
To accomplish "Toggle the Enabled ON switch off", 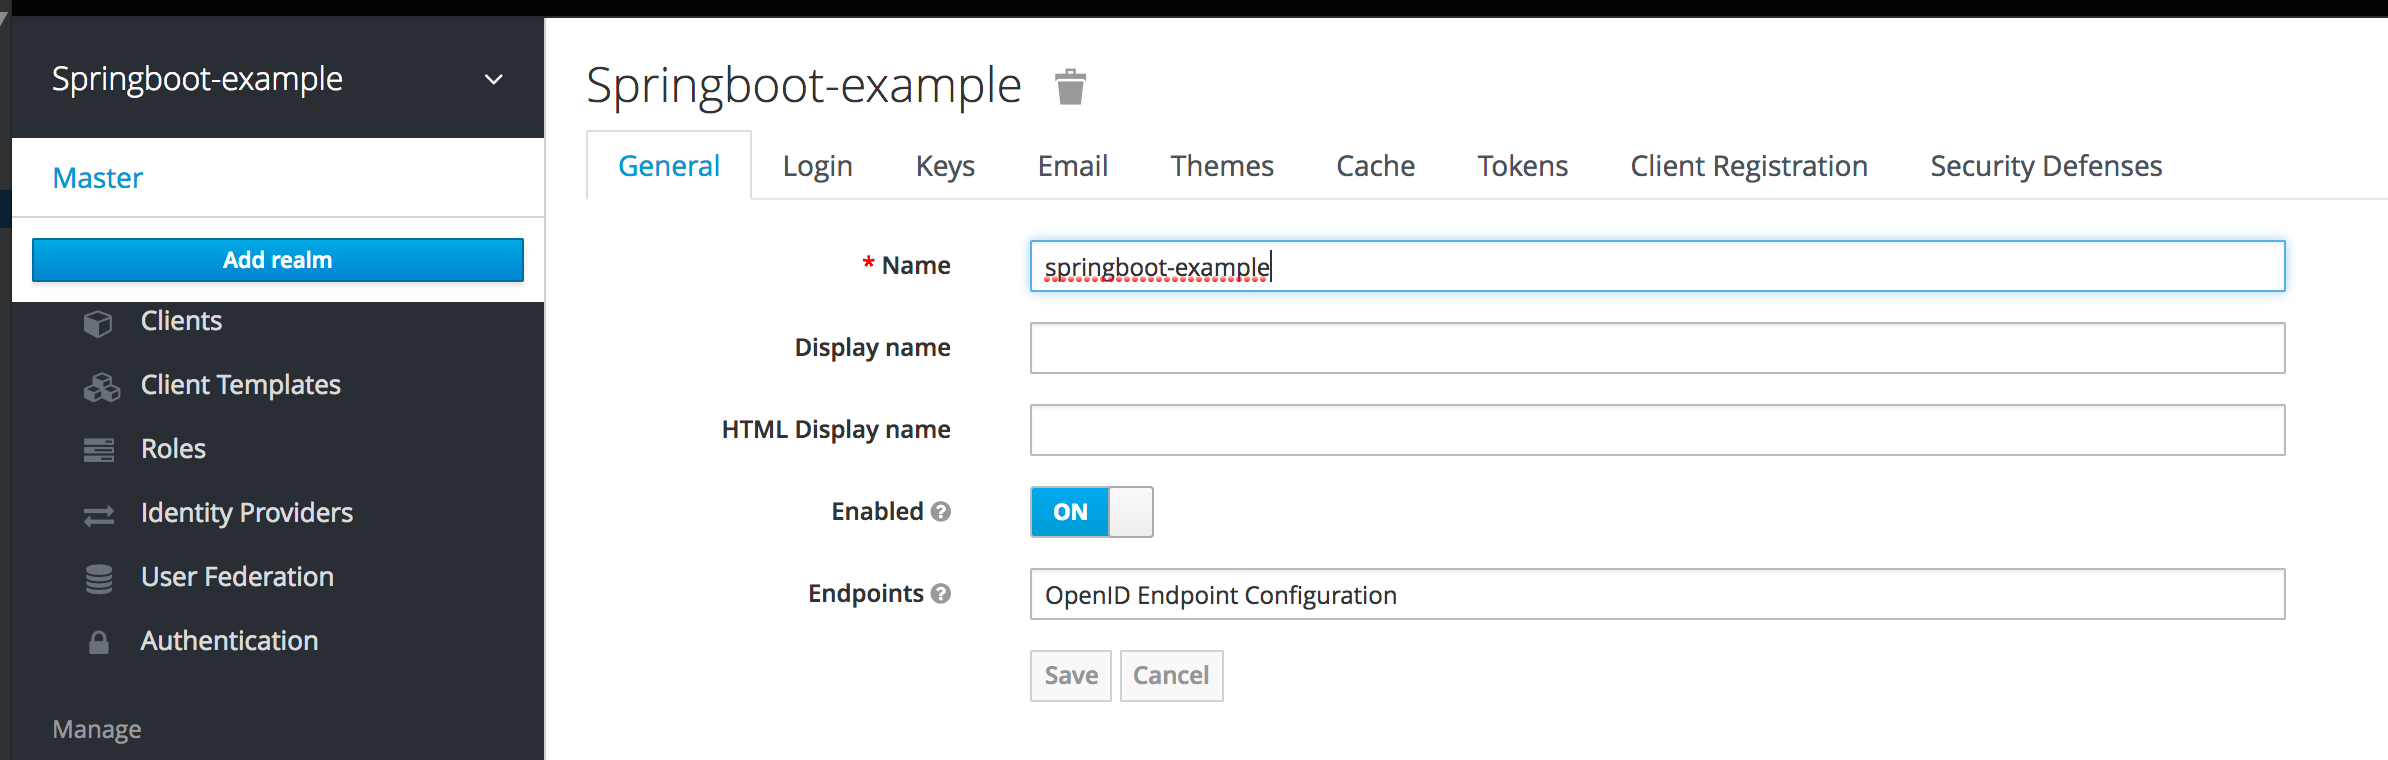I will 1091,512.
